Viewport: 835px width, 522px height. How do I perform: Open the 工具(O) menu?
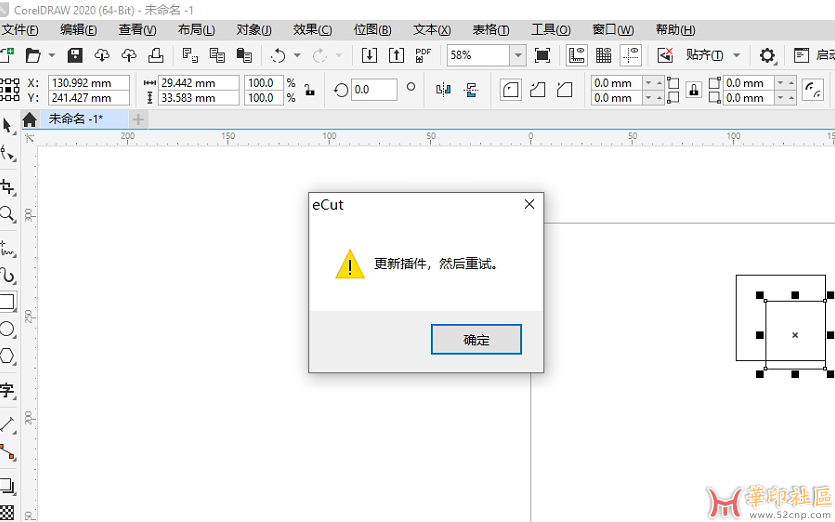(551, 30)
